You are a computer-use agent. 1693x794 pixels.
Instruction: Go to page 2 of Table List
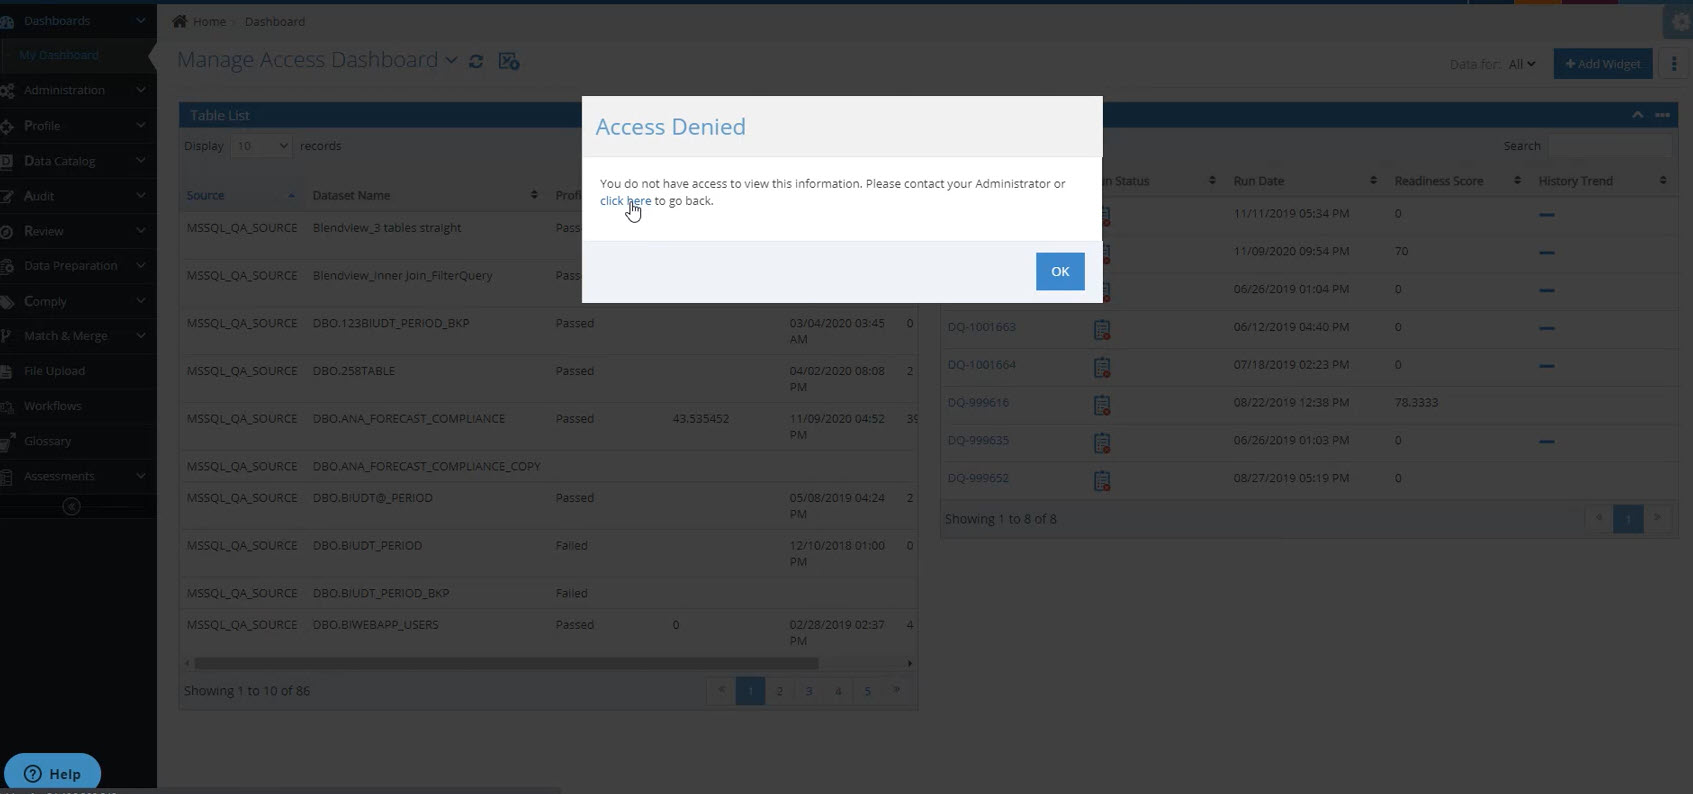[x=779, y=691]
